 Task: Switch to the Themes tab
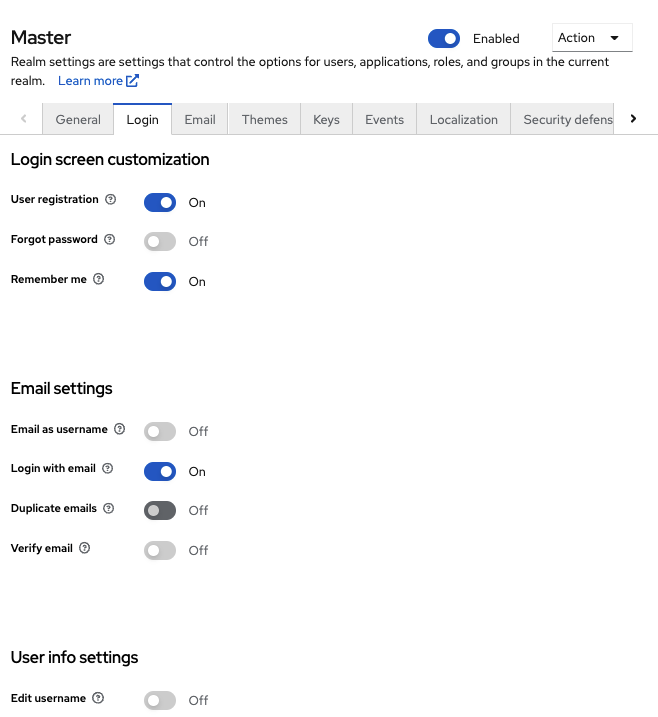265,119
